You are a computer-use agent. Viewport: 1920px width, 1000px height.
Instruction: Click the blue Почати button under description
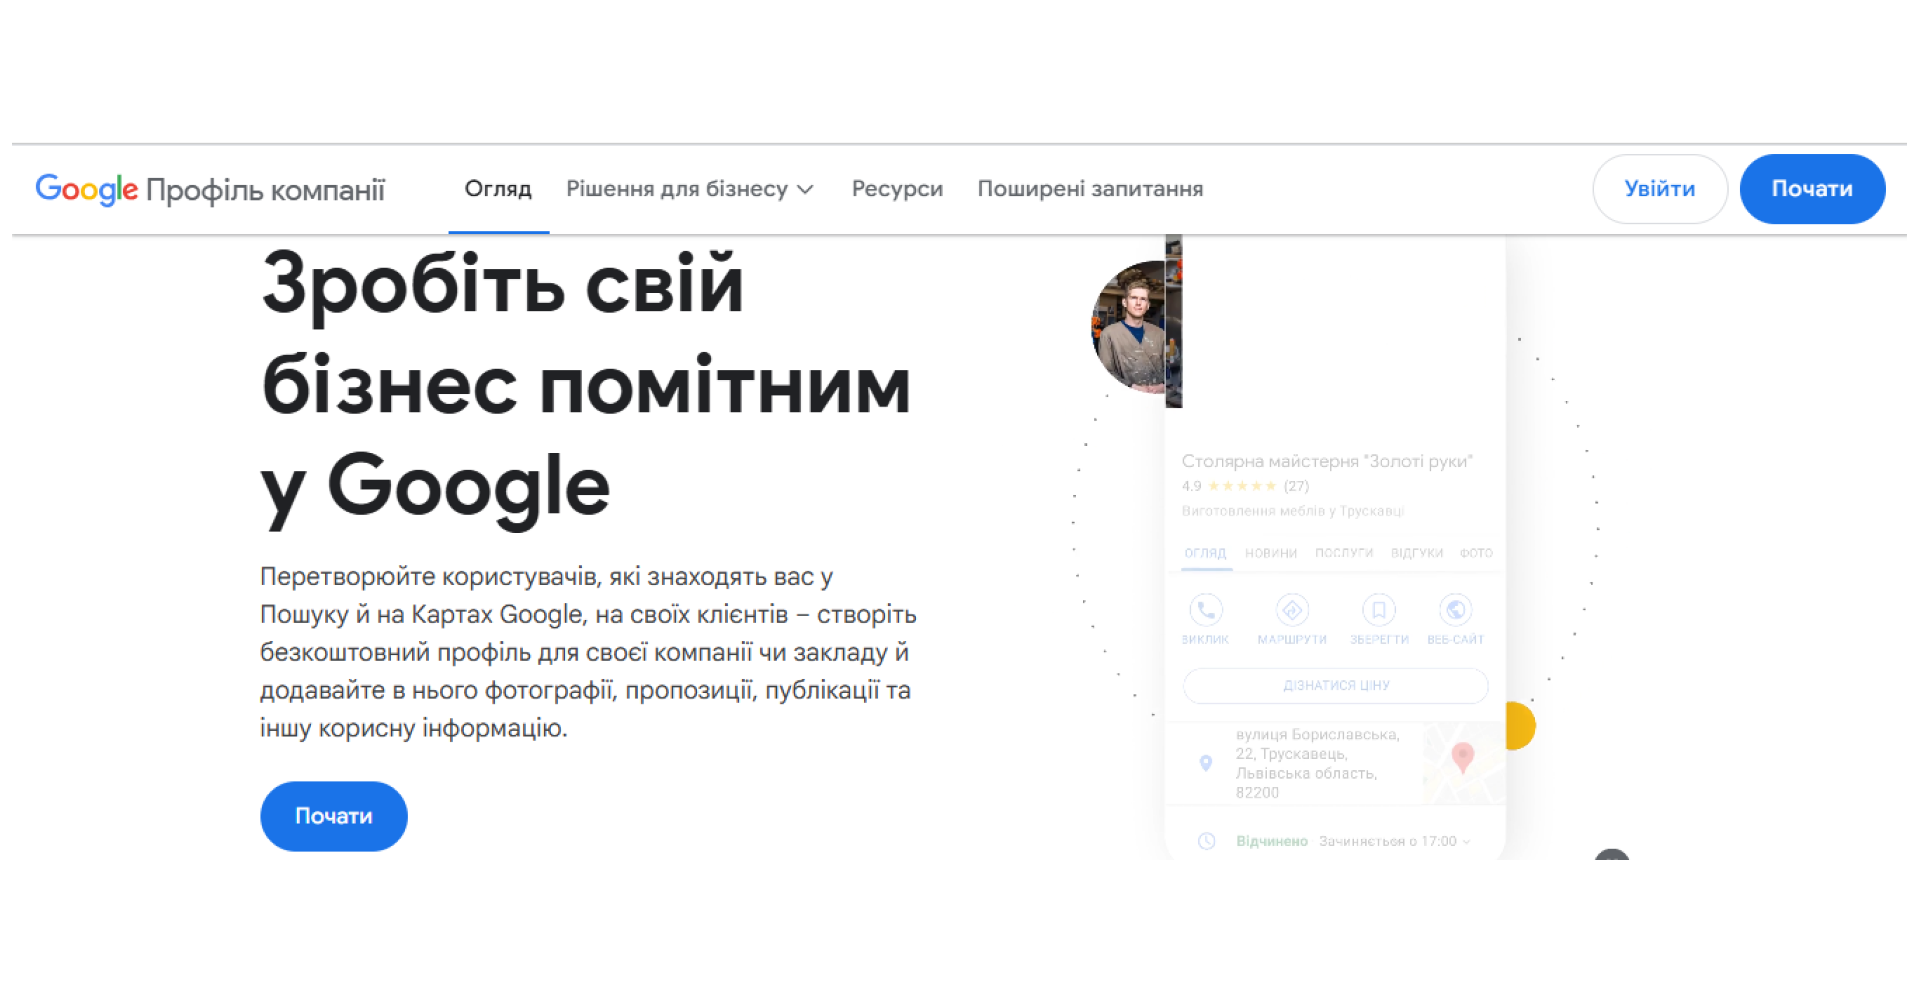pyautogui.click(x=334, y=816)
